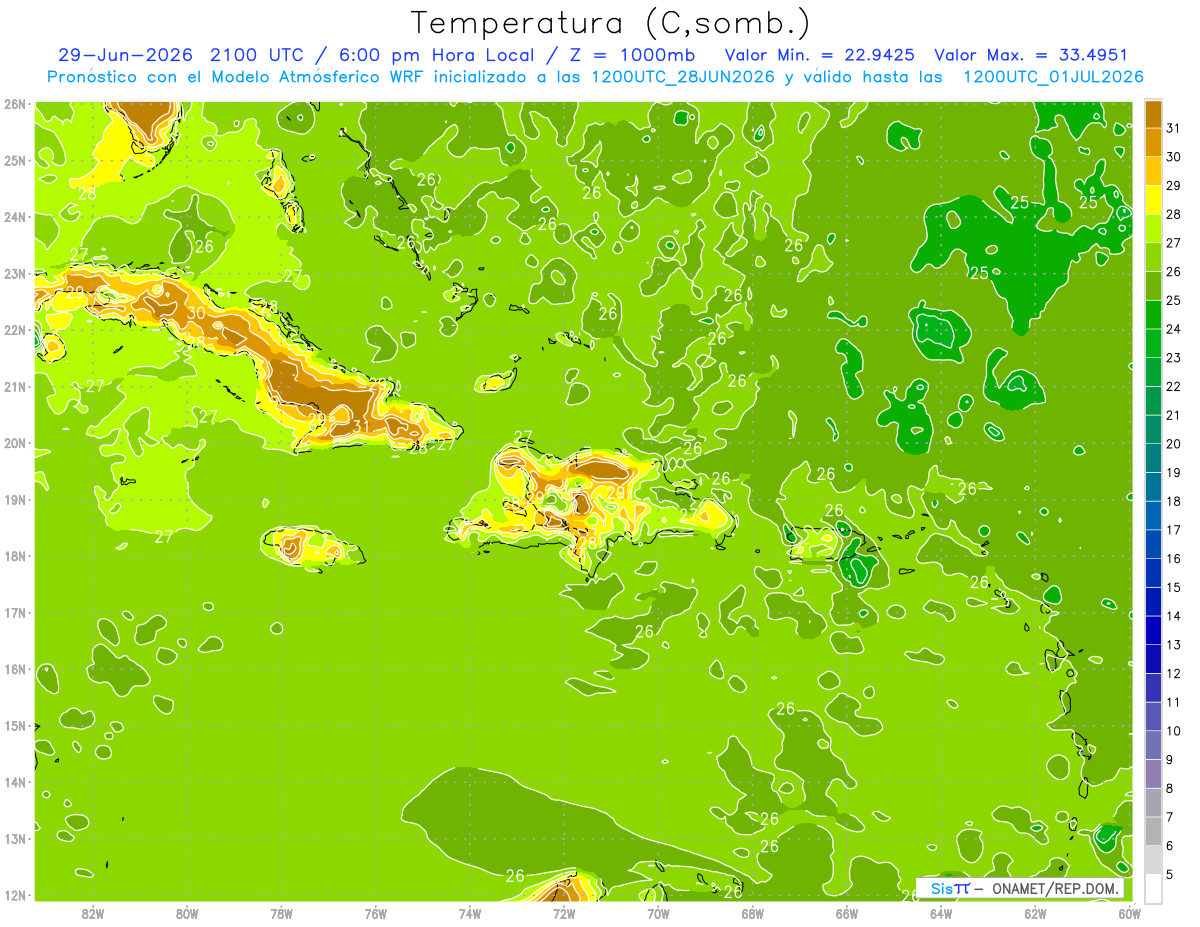Click legend scale label "13"

click(x=1174, y=645)
